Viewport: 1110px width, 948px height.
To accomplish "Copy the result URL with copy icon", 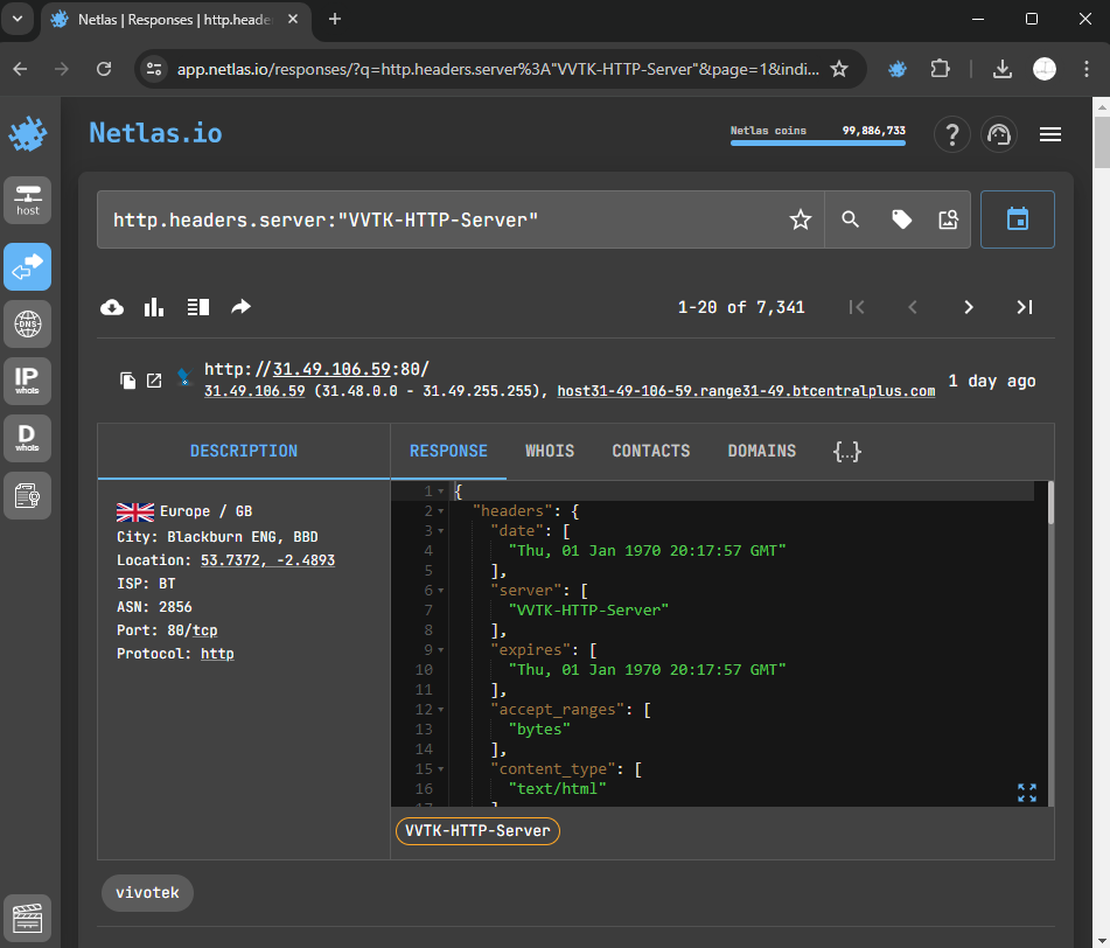I will 127,380.
